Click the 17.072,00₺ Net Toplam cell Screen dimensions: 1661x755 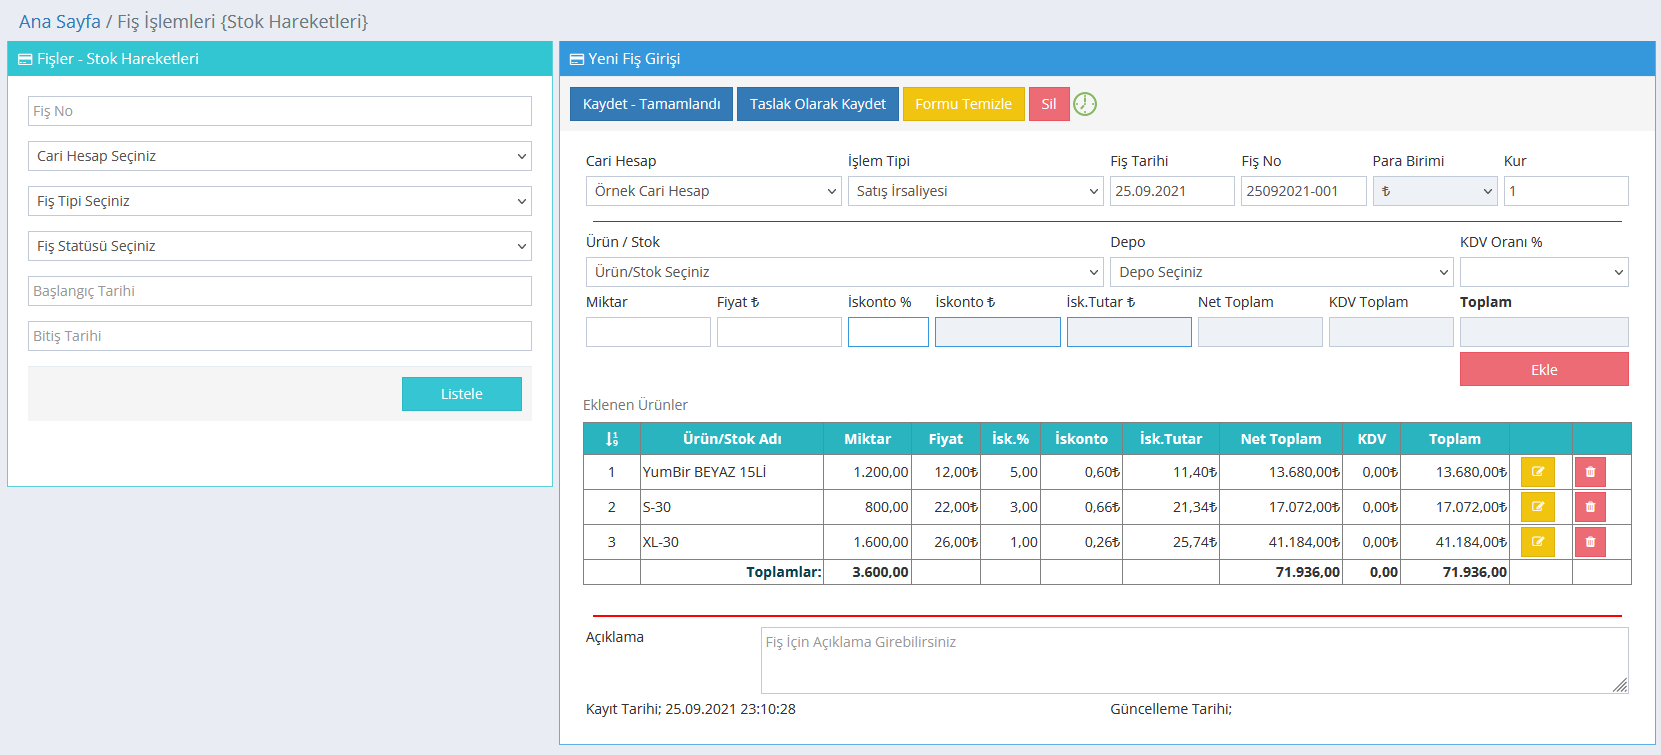pyautogui.click(x=1281, y=507)
